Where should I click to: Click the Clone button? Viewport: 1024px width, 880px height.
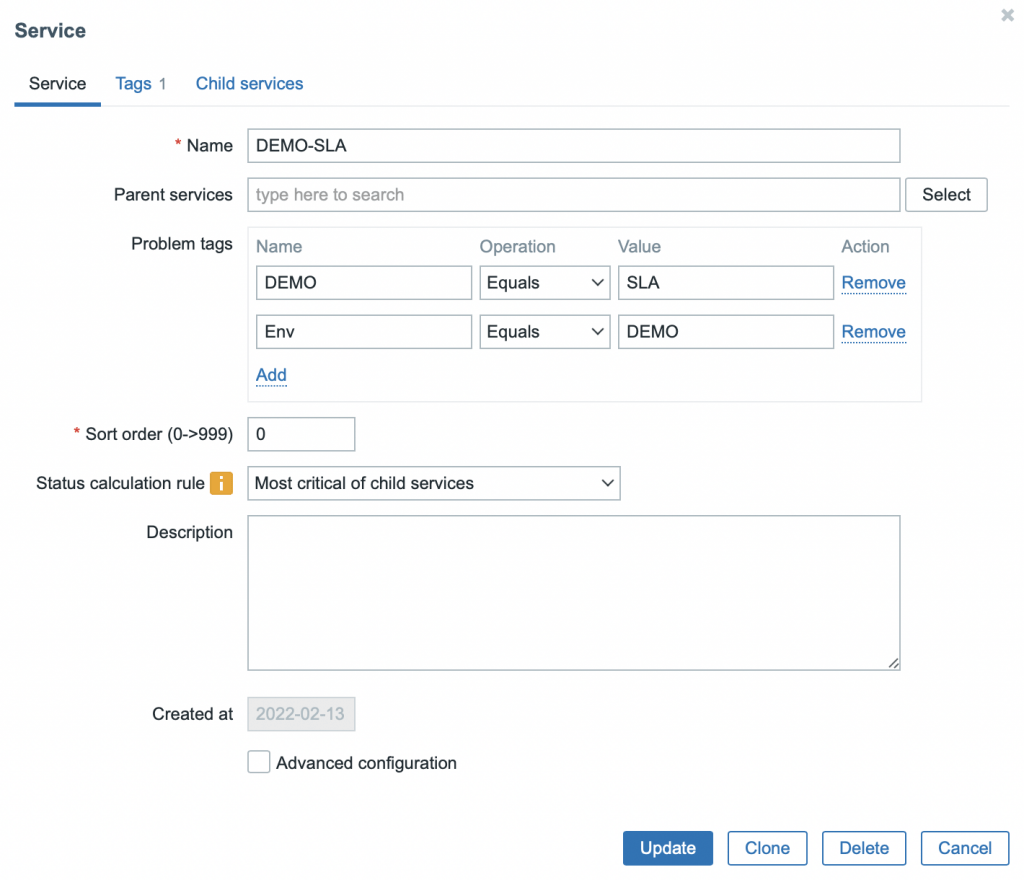[x=767, y=848]
